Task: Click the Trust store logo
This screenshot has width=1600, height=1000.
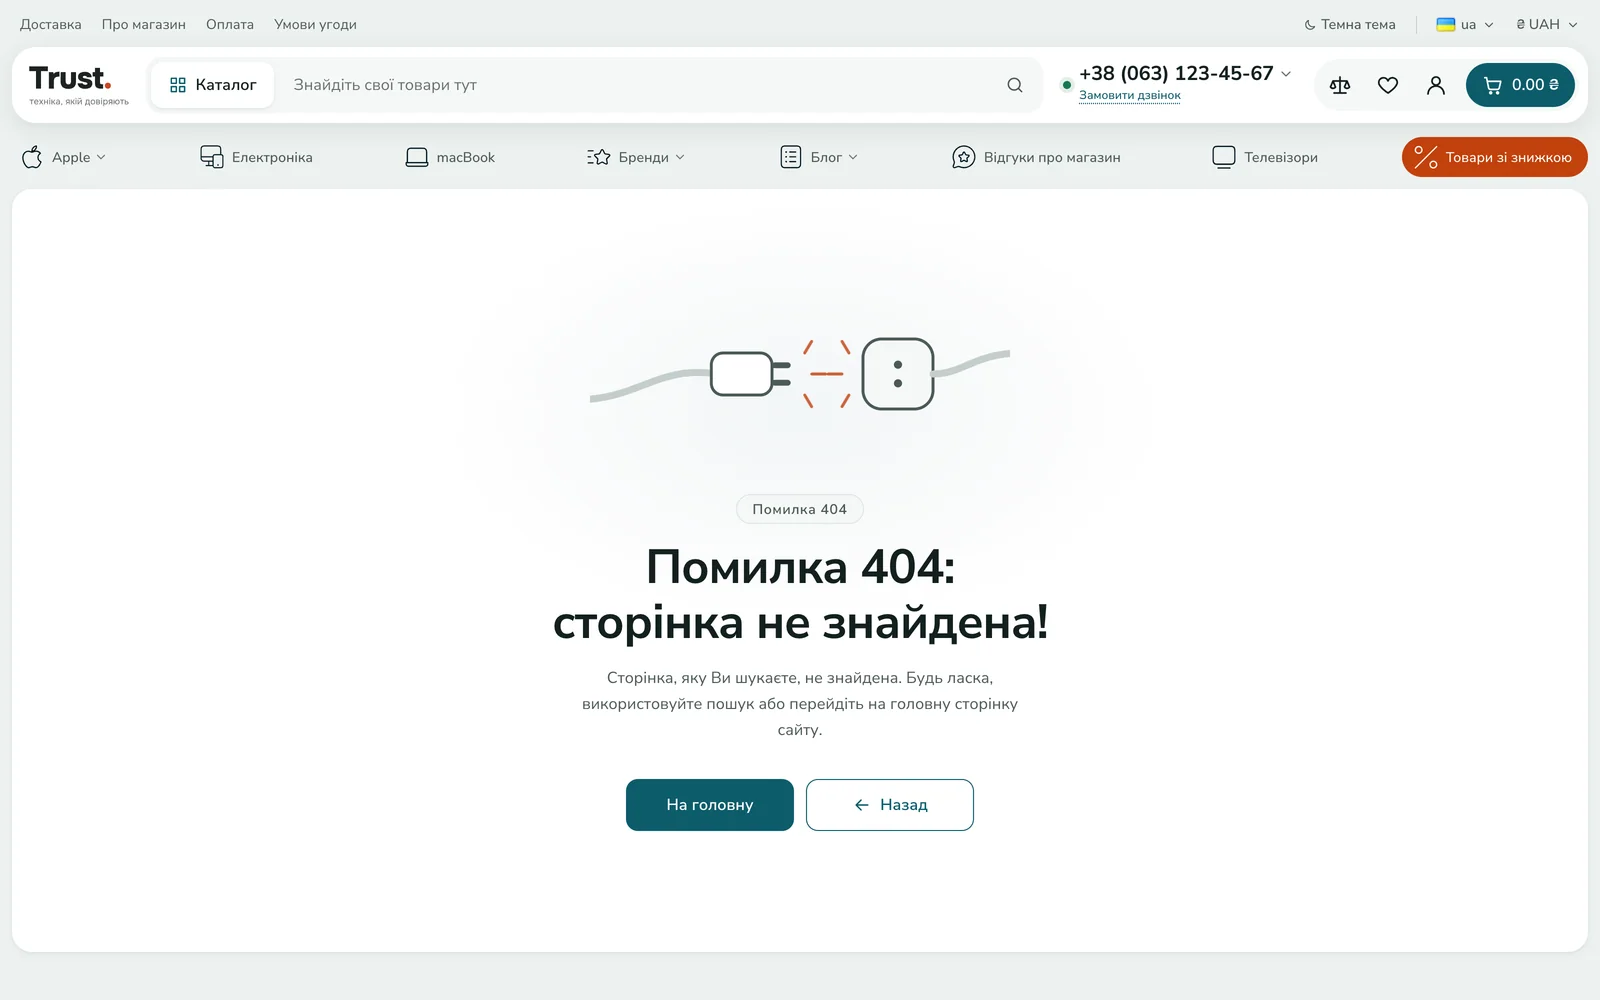Action: coord(79,85)
